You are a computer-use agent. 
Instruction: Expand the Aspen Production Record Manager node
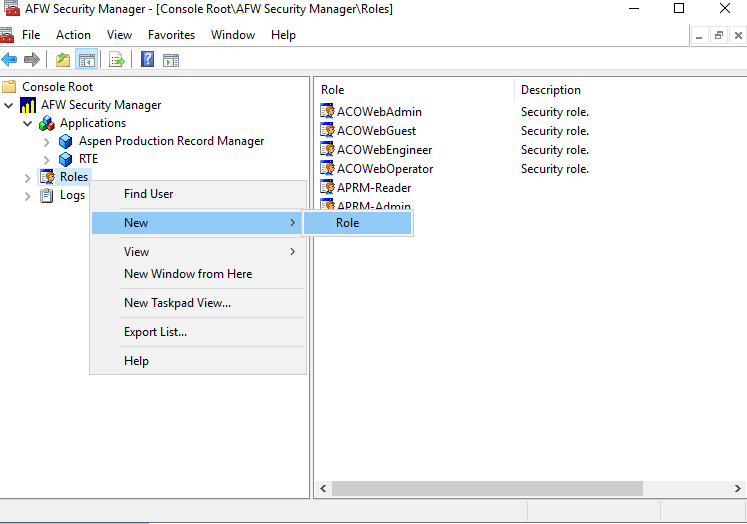point(47,142)
